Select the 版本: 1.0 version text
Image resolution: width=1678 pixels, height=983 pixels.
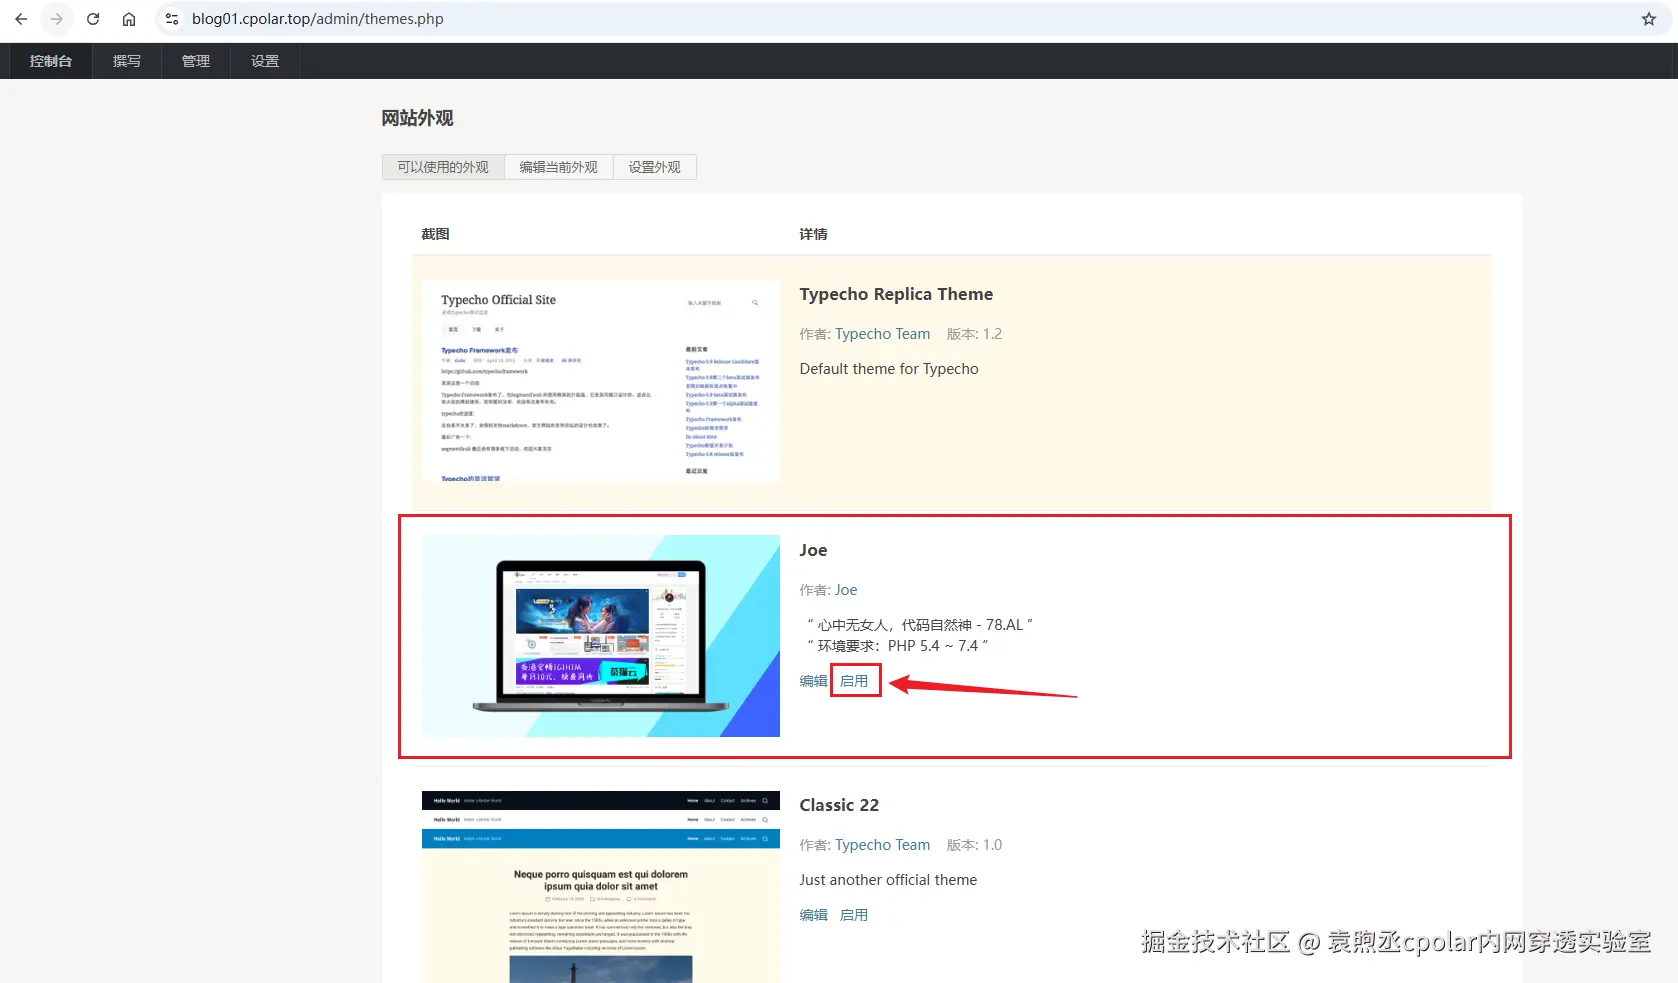pos(974,845)
